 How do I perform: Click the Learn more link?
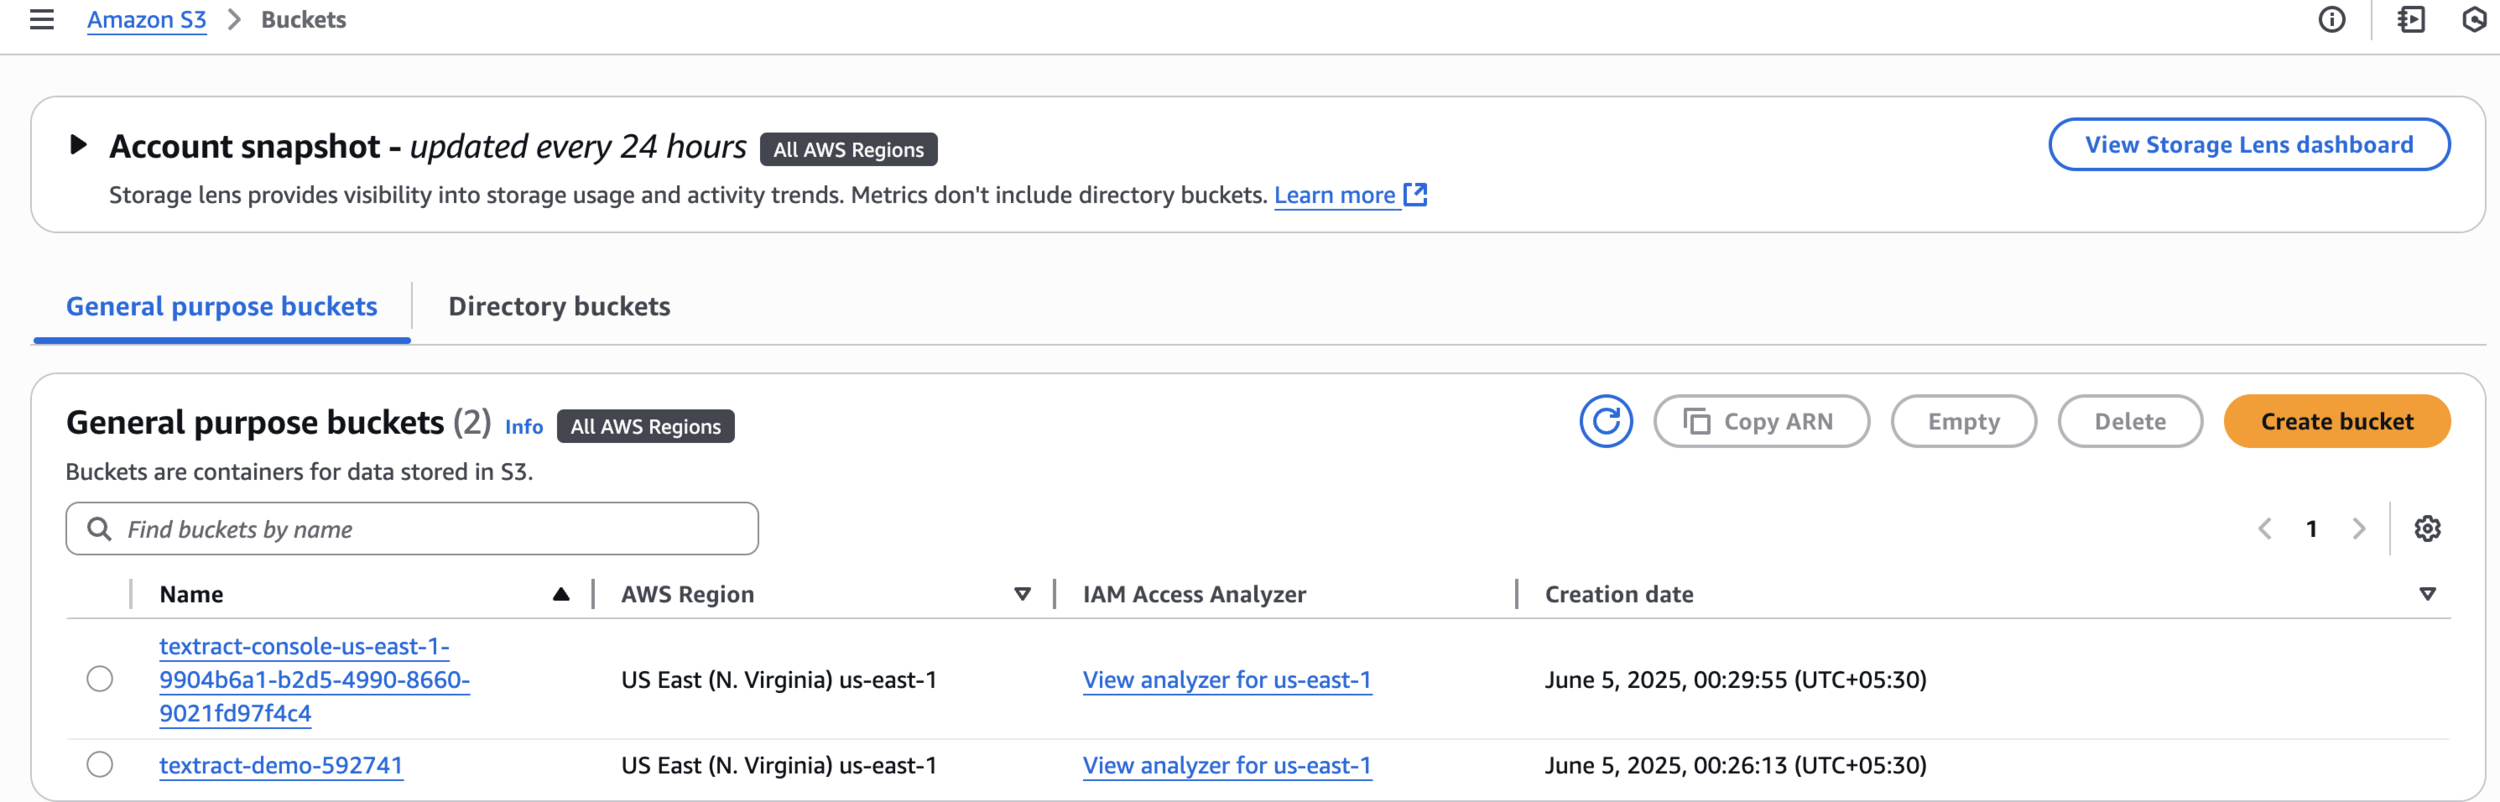(x=1334, y=195)
